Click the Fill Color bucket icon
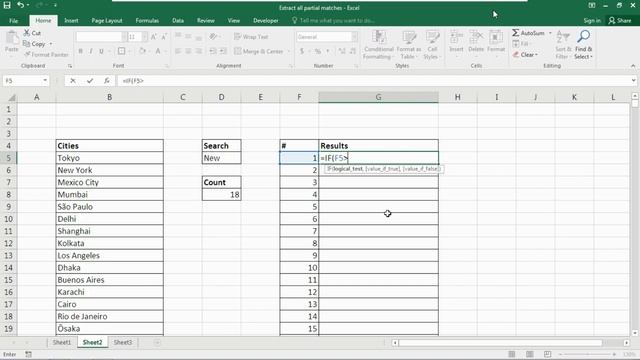Screen dimensions: 640x360 pyautogui.click(x=142, y=51)
